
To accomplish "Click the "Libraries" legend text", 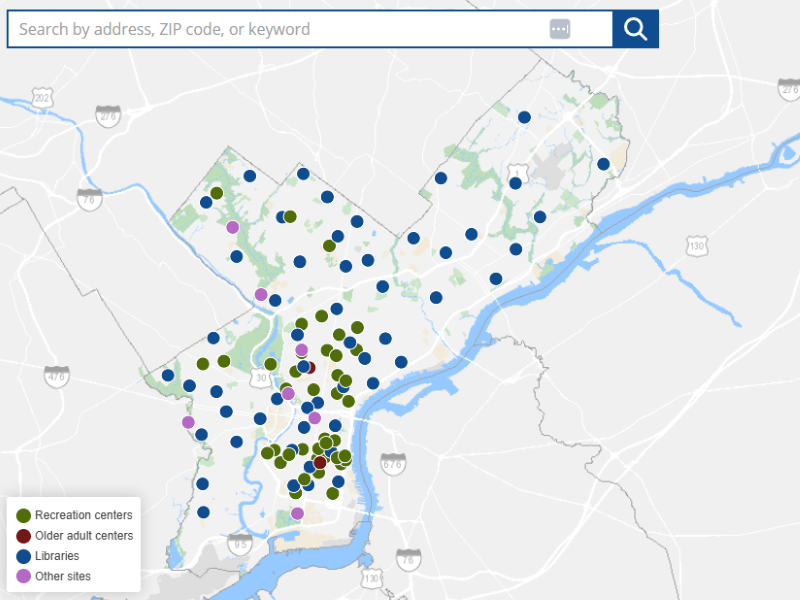I will [57, 556].
